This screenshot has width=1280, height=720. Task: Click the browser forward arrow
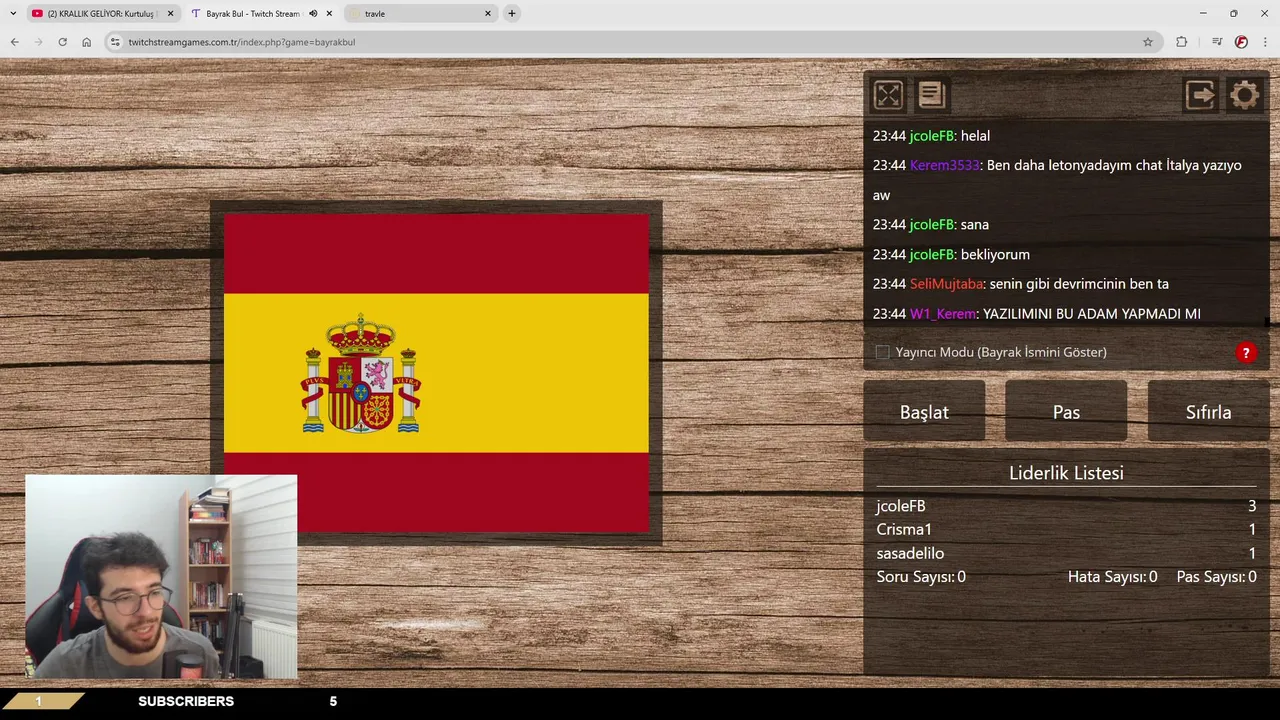click(38, 42)
